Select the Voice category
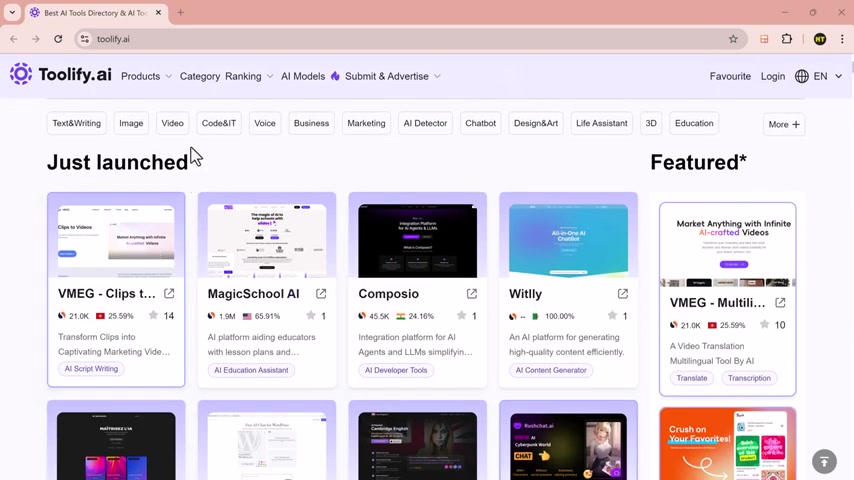 coord(265,123)
